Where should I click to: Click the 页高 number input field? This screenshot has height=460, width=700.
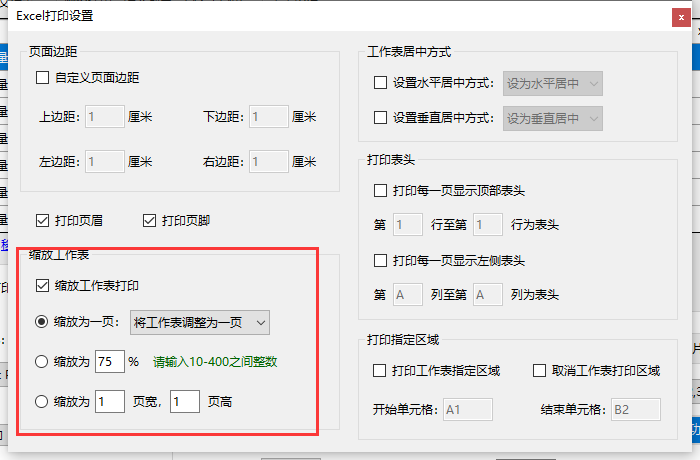pyautogui.click(x=185, y=401)
